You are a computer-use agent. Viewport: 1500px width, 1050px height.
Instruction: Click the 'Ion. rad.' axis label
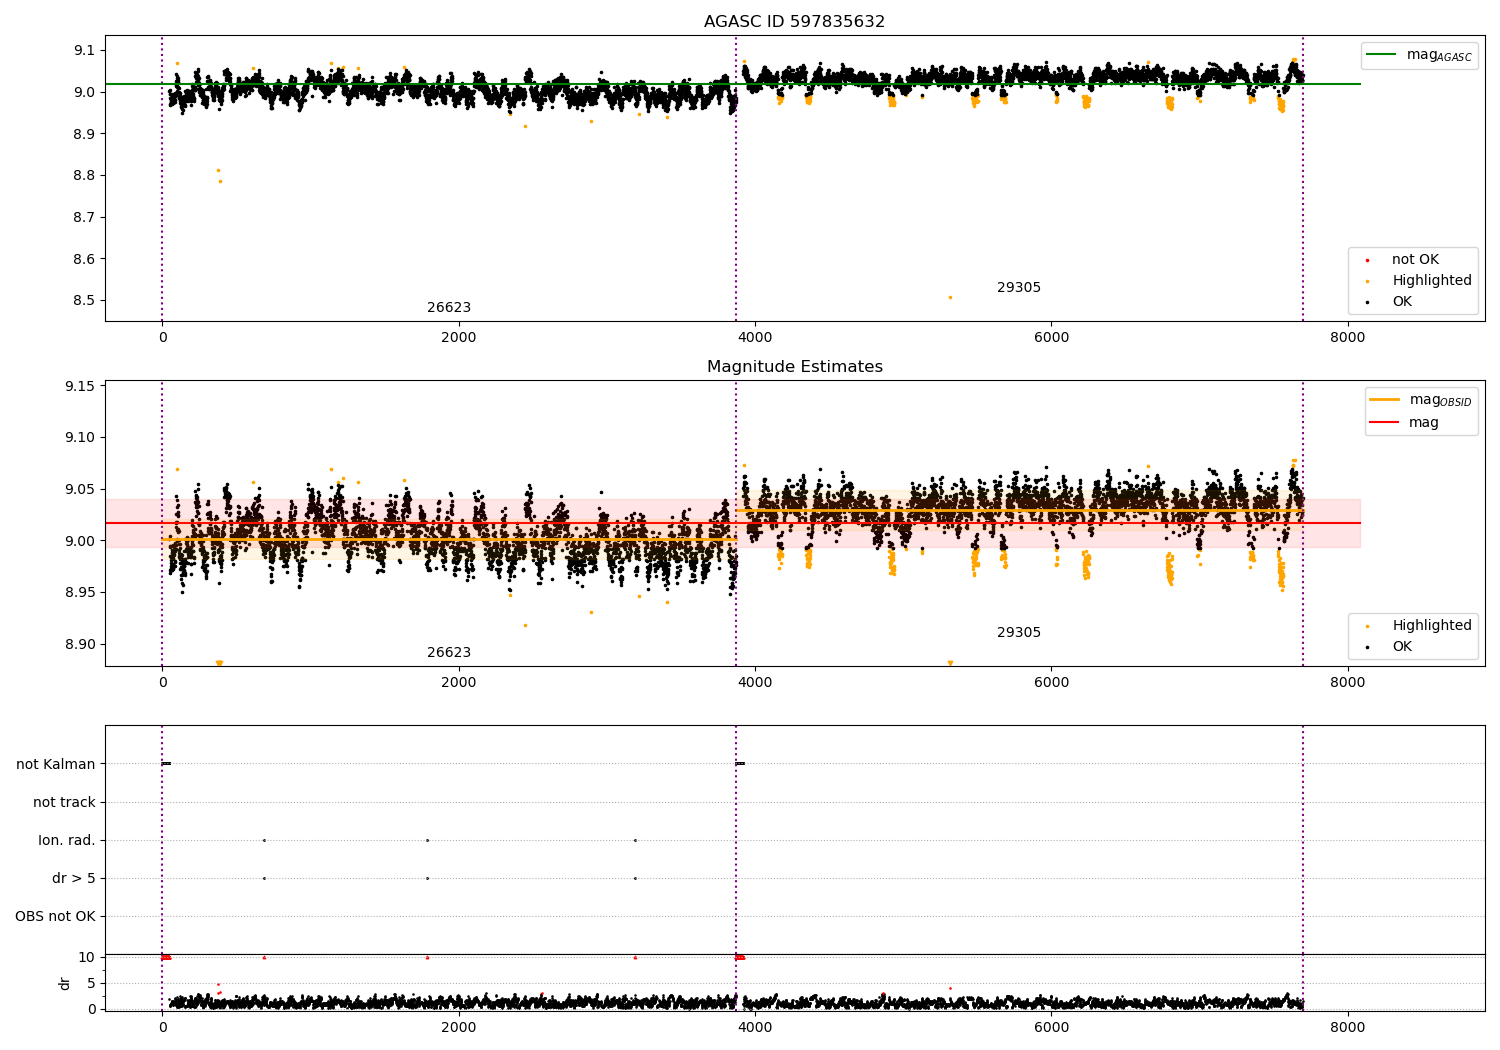(67, 840)
